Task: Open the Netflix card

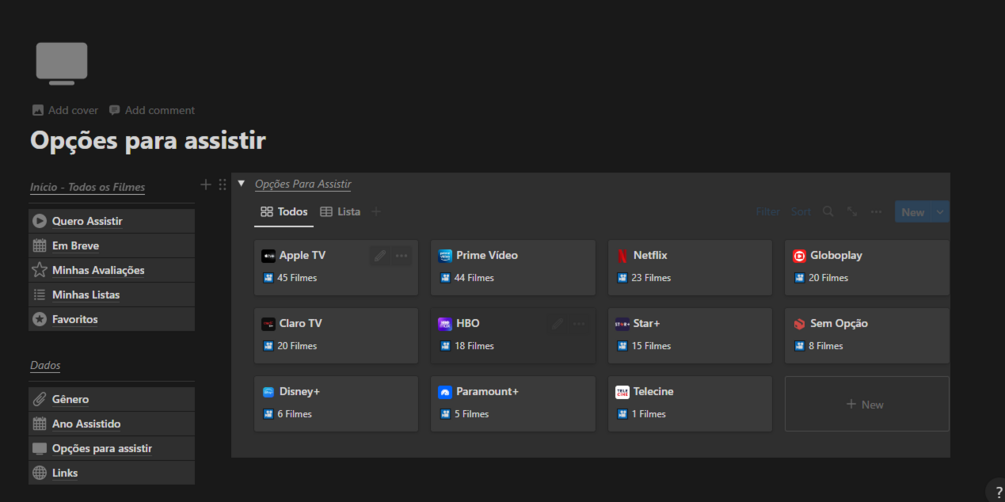Action: point(690,267)
